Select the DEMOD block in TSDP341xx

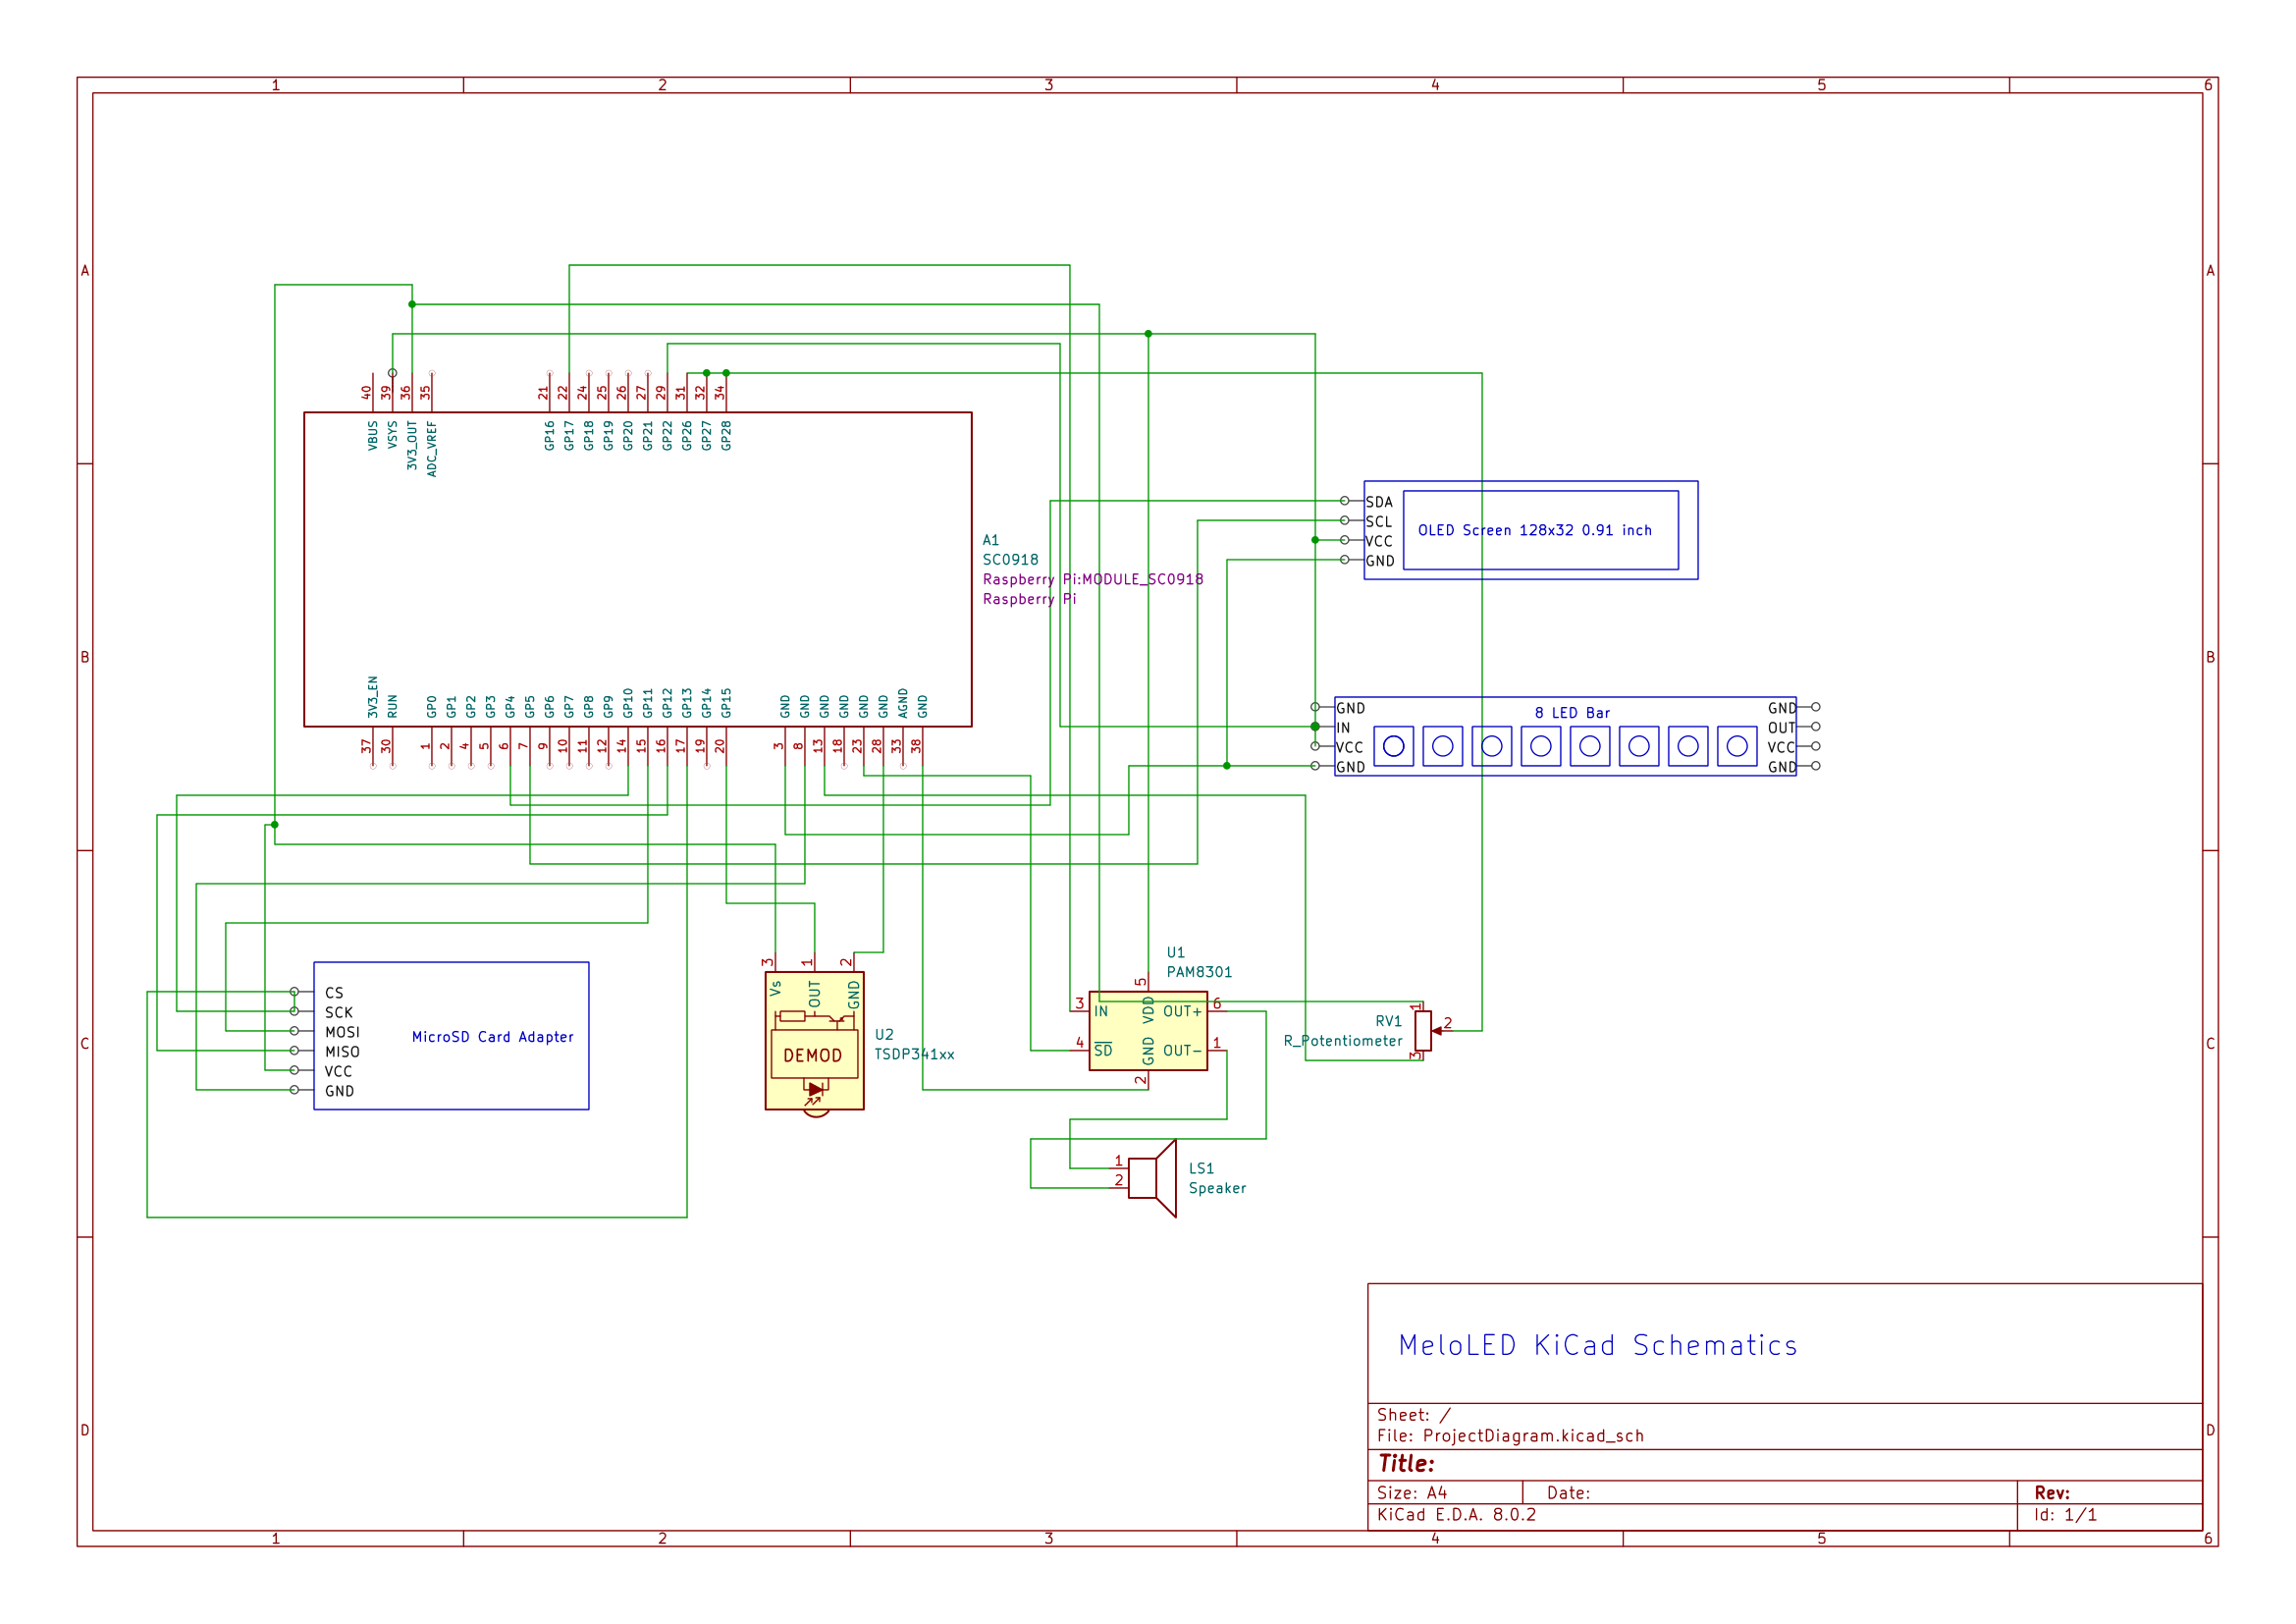click(x=814, y=1055)
